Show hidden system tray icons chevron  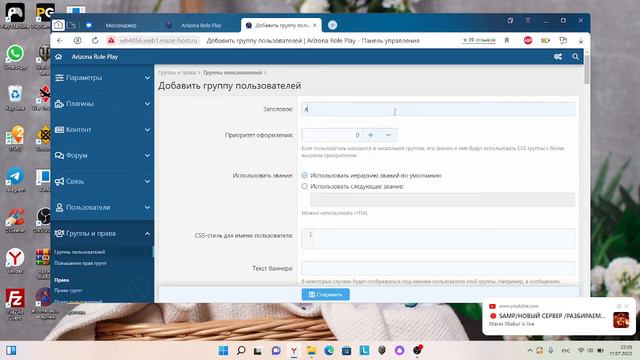529,350
